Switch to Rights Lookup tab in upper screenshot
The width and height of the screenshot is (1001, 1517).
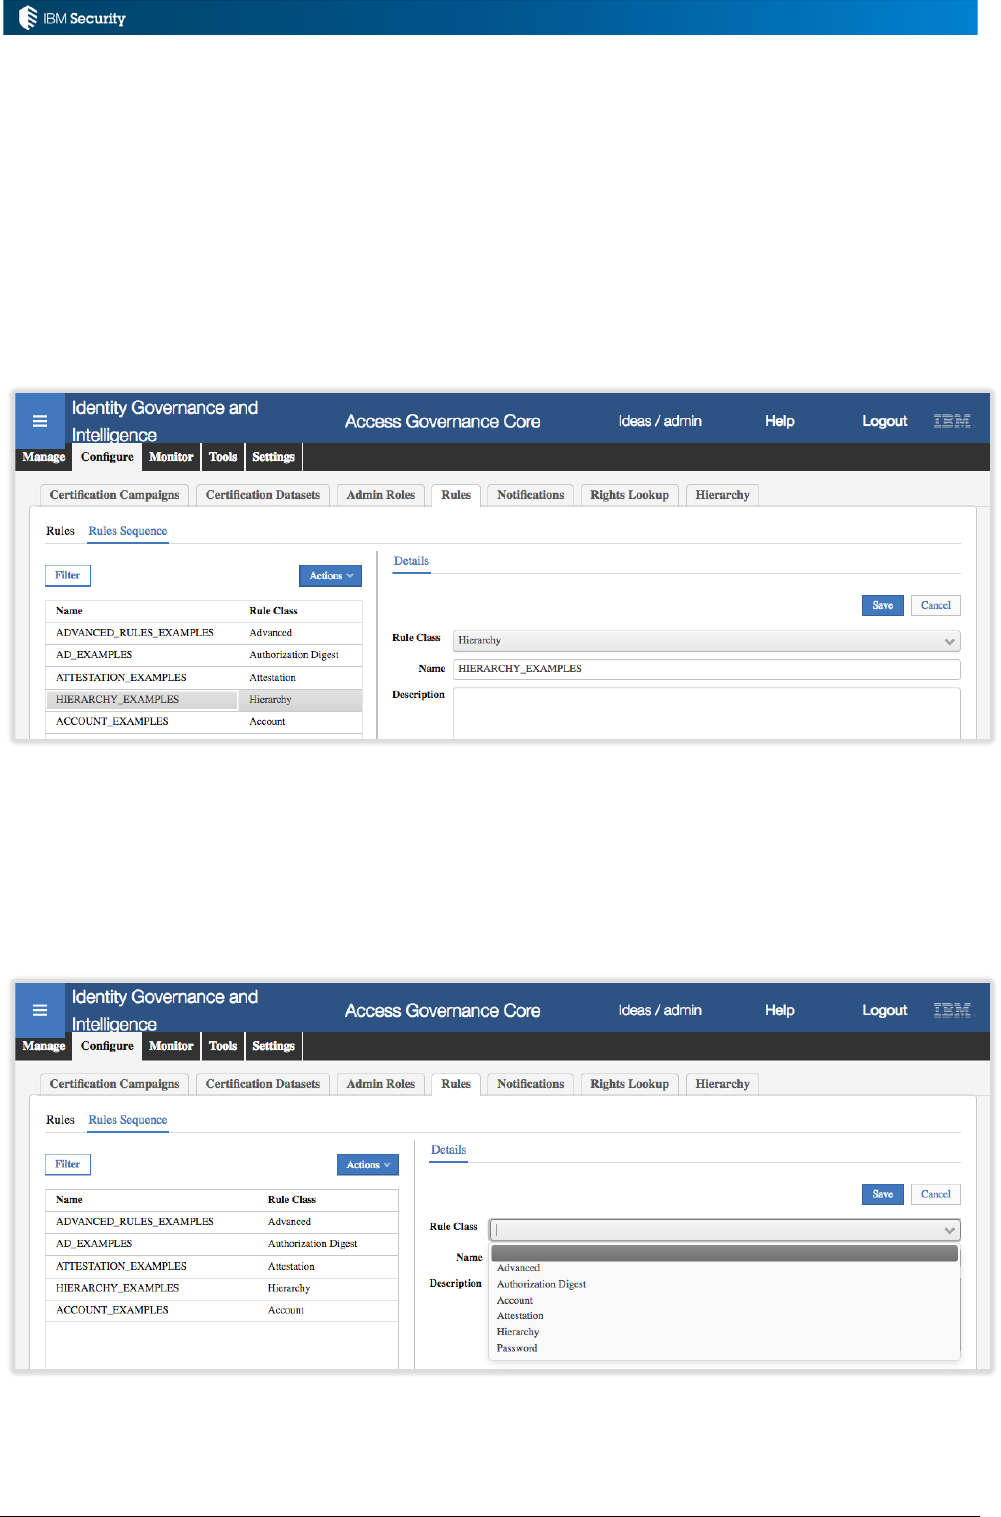click(629, 495)
